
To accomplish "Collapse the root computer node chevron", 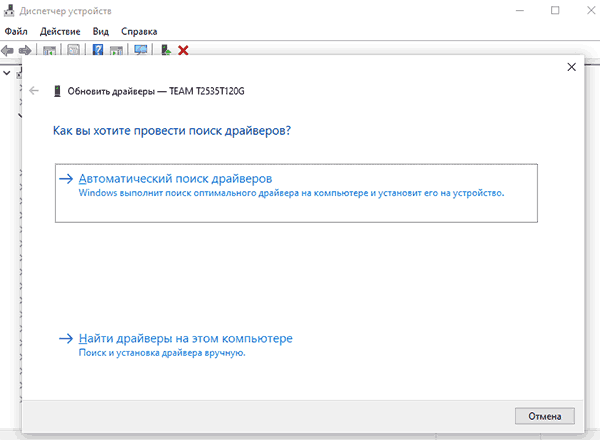I will click(x=7, y=72).
